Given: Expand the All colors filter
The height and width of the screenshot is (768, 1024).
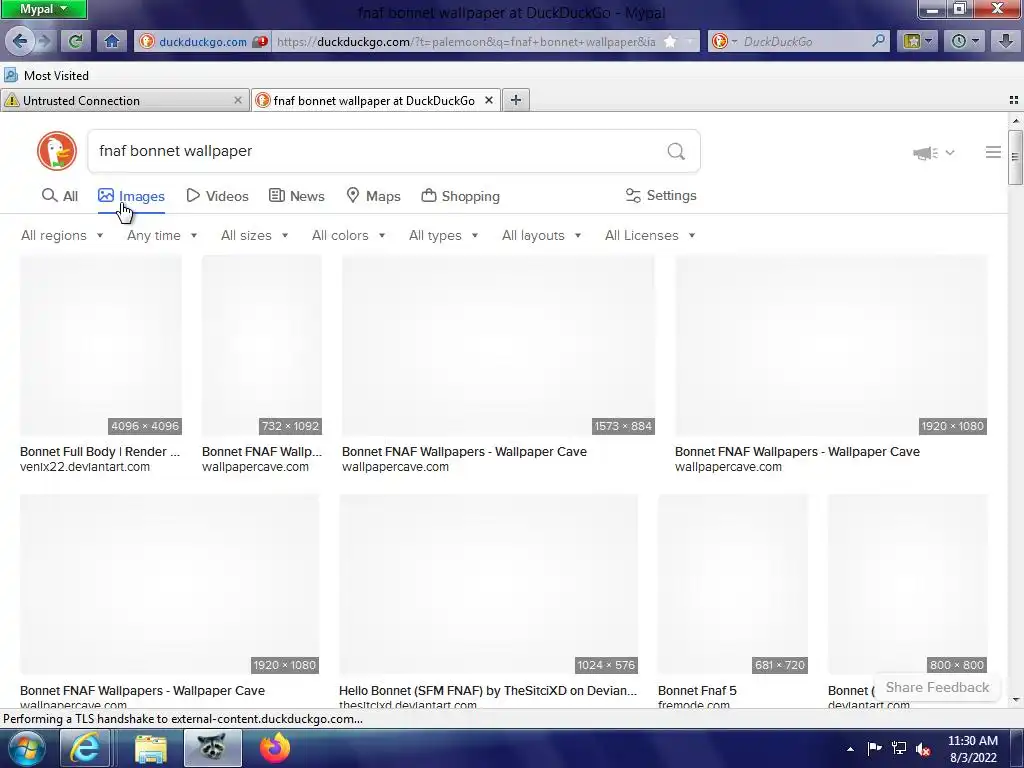Looking at the screenshot, I should (348, 235).
